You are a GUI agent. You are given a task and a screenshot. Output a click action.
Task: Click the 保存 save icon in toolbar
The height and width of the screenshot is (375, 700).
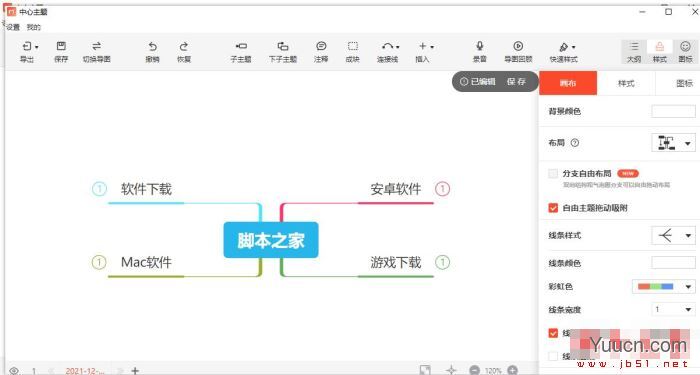(61, 46)
